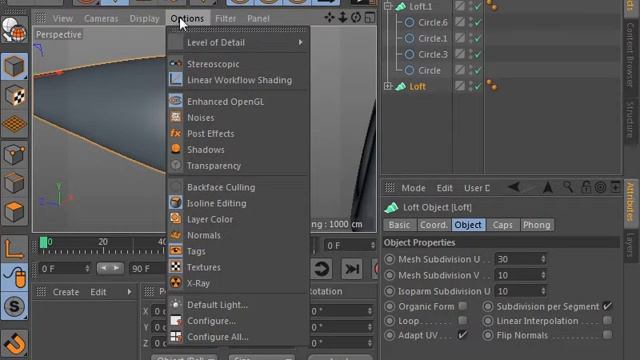Toggle Tags display option

pyautogui.click(x=238, y=251)
